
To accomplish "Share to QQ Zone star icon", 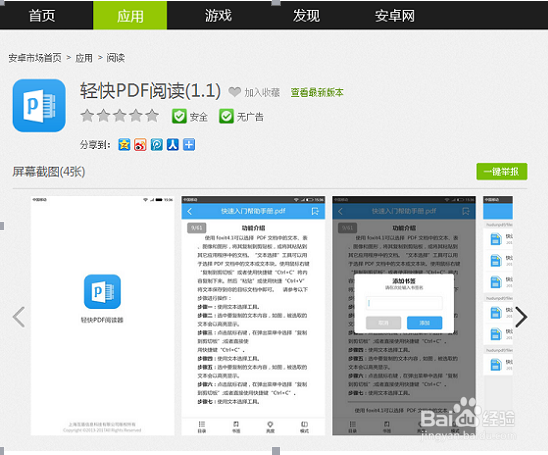I will pyautogui.click(x=124, y=144).
